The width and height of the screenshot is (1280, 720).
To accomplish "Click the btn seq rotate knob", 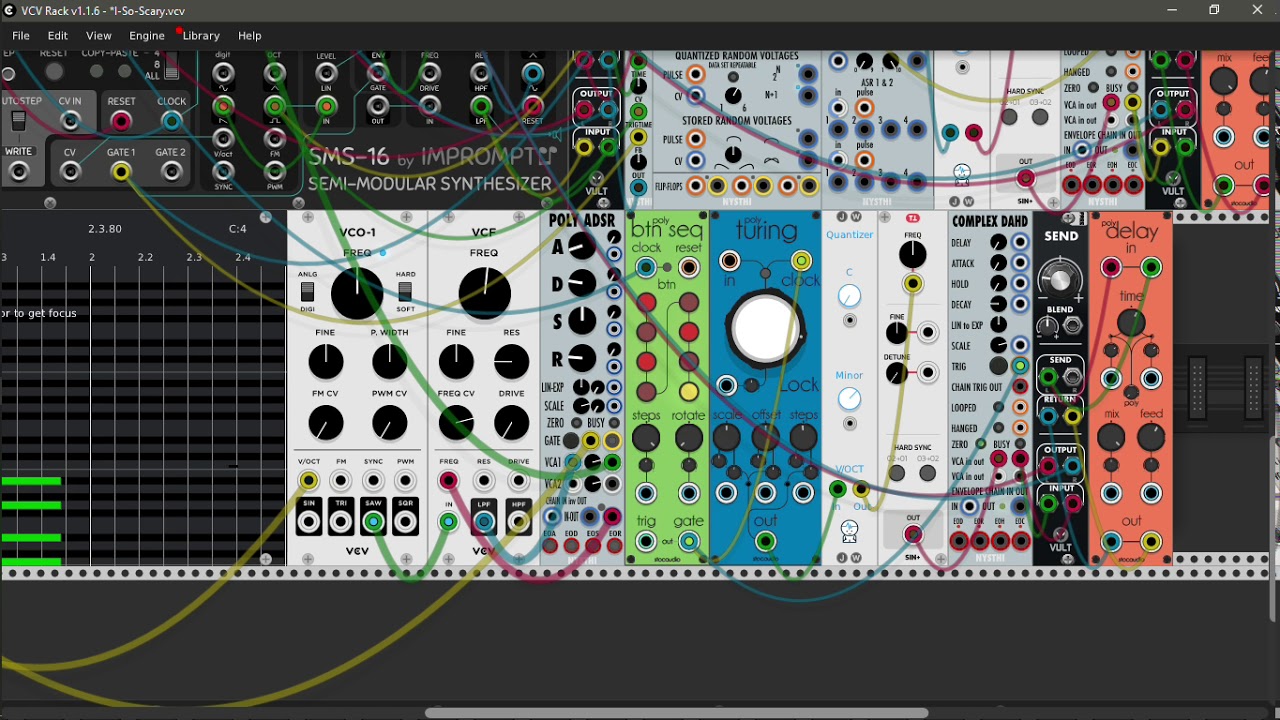I will point(689,438).
